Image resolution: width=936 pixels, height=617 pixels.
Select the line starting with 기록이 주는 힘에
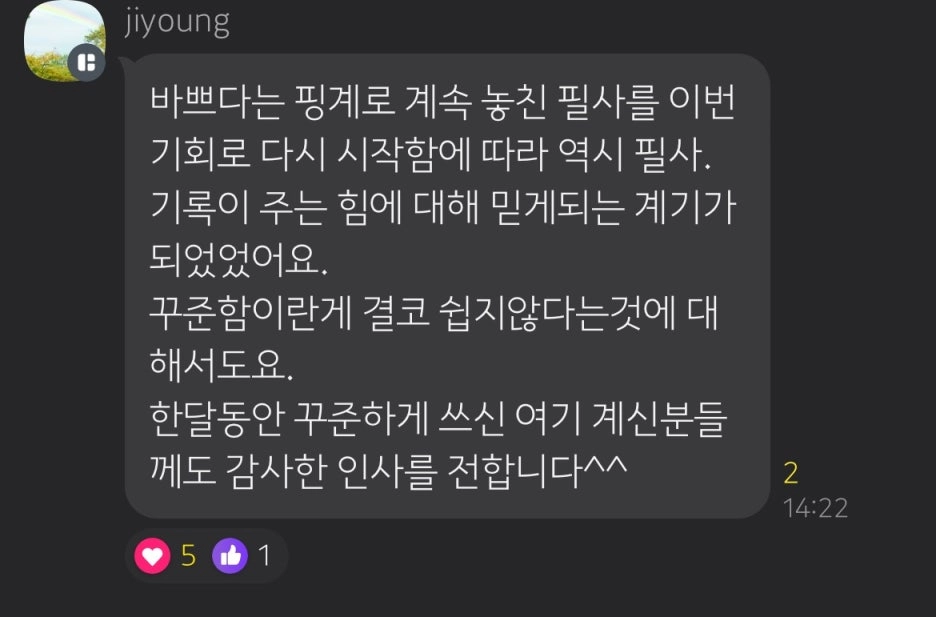tap(442, 208)
